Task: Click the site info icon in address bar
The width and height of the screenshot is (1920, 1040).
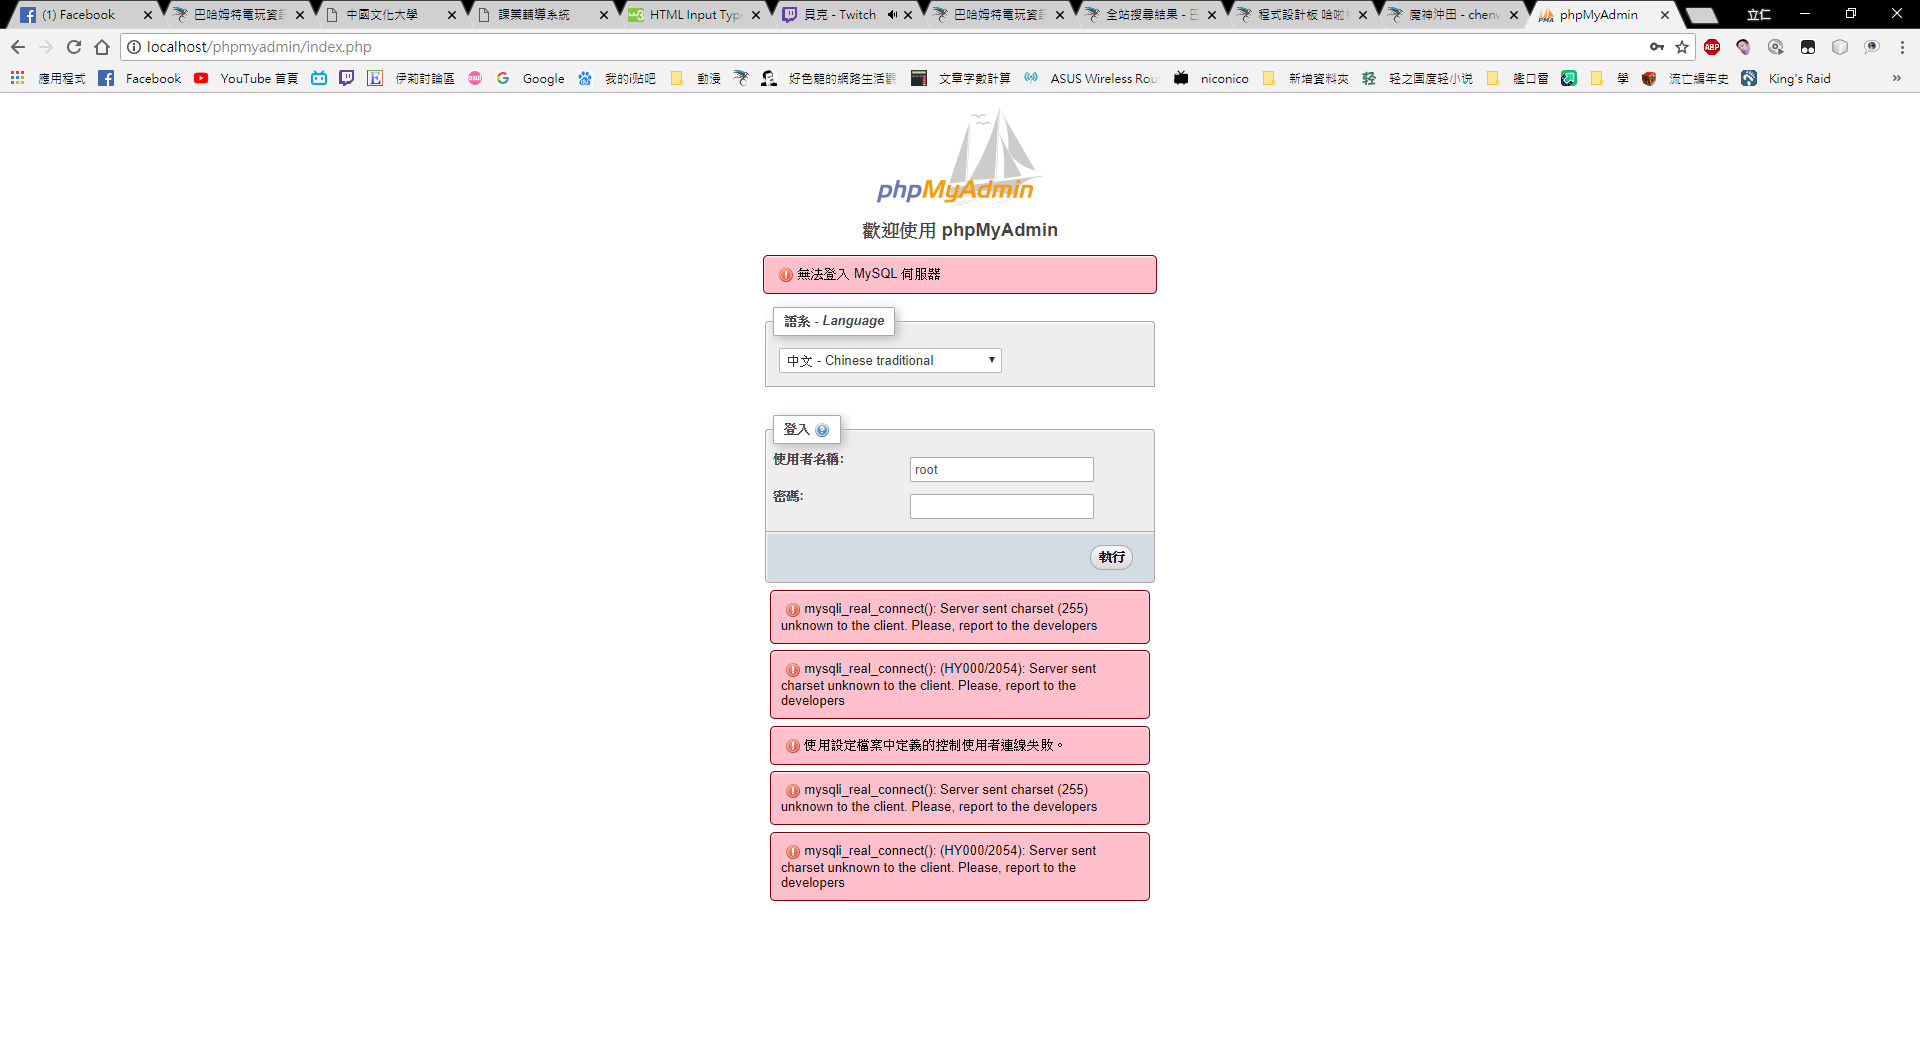Action: [x=131, y=46]
